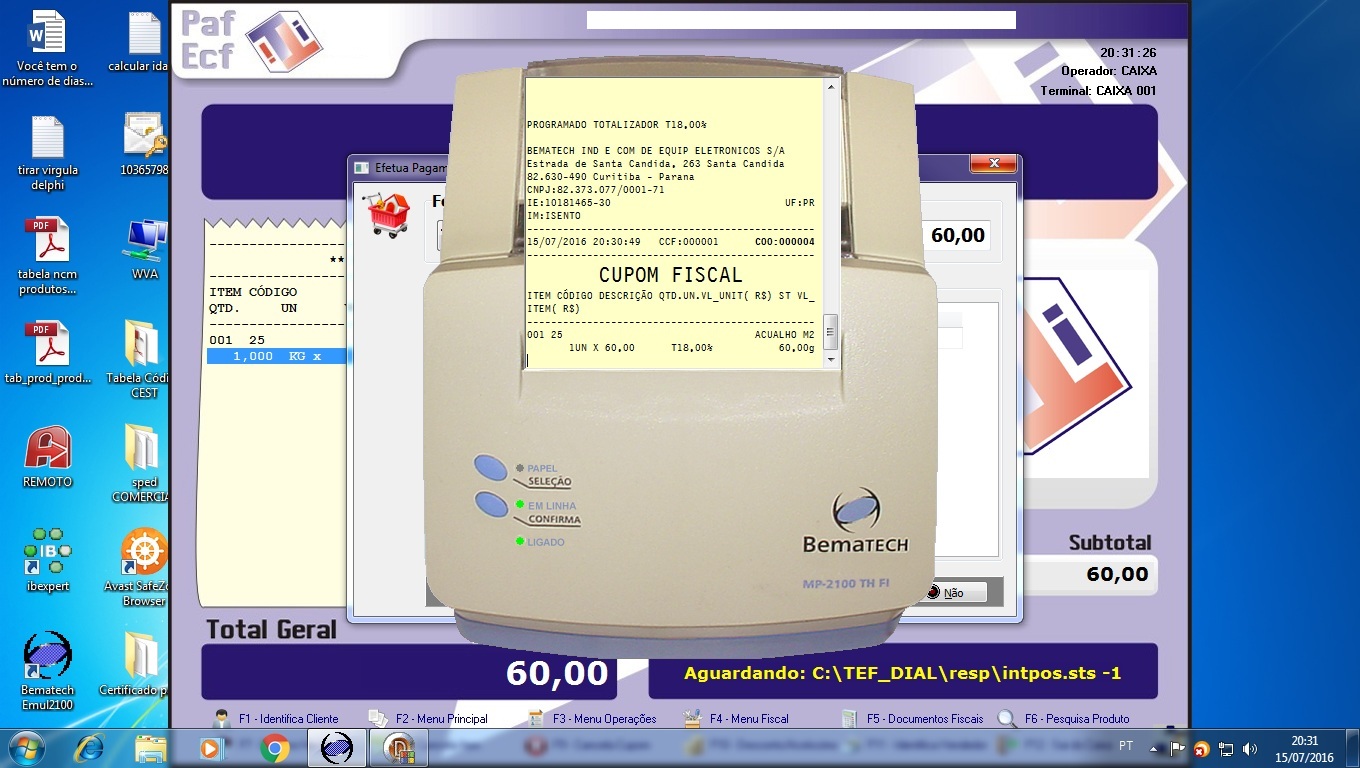Image resolution: width=1360 pixels, height=768 pixels.
Task: Switch to the Bematech emulator taskbar button
Action: click(336, 748)
